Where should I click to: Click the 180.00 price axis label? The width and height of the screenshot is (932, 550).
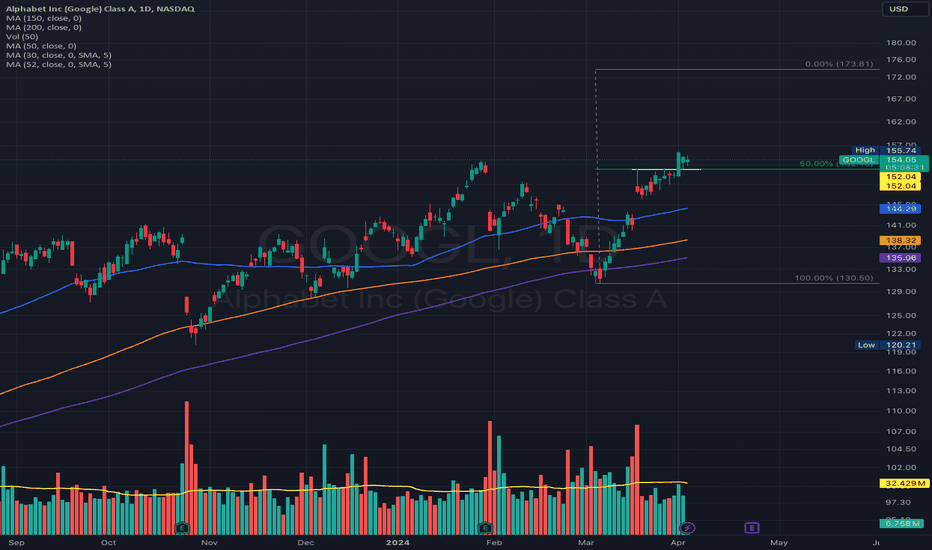[901, 43]
